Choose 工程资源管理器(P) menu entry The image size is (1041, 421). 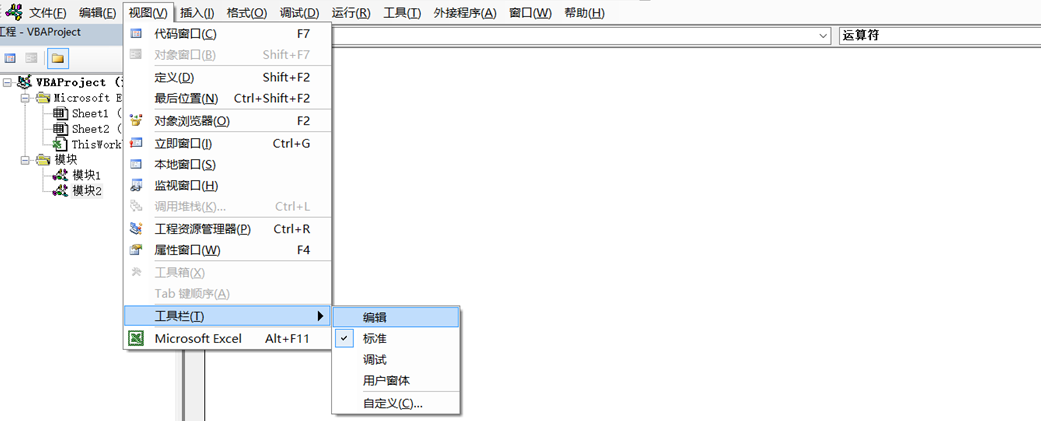pos(228,229)
